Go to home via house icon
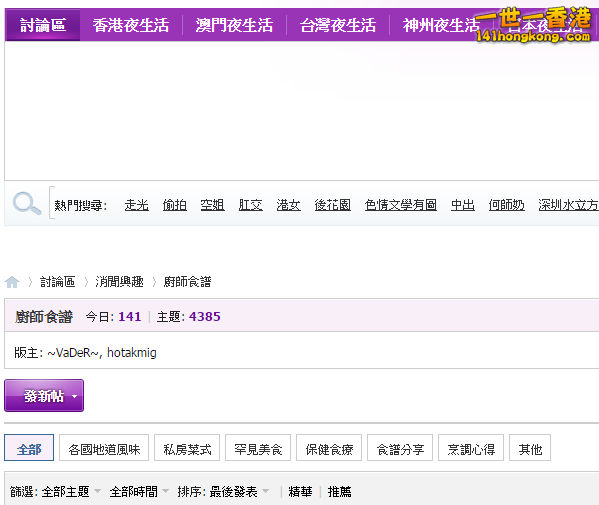 12,282
